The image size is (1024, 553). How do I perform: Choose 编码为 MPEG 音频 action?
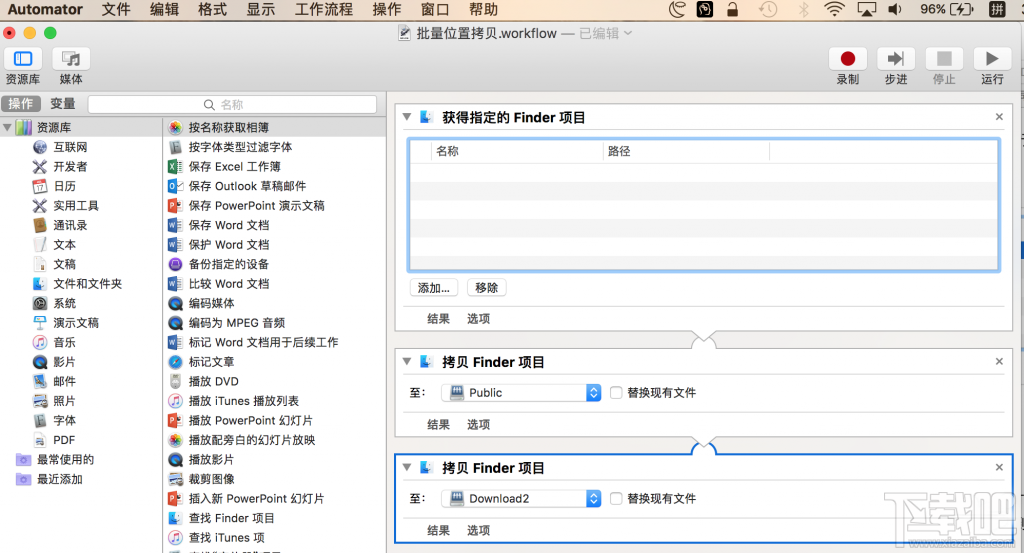236,323
